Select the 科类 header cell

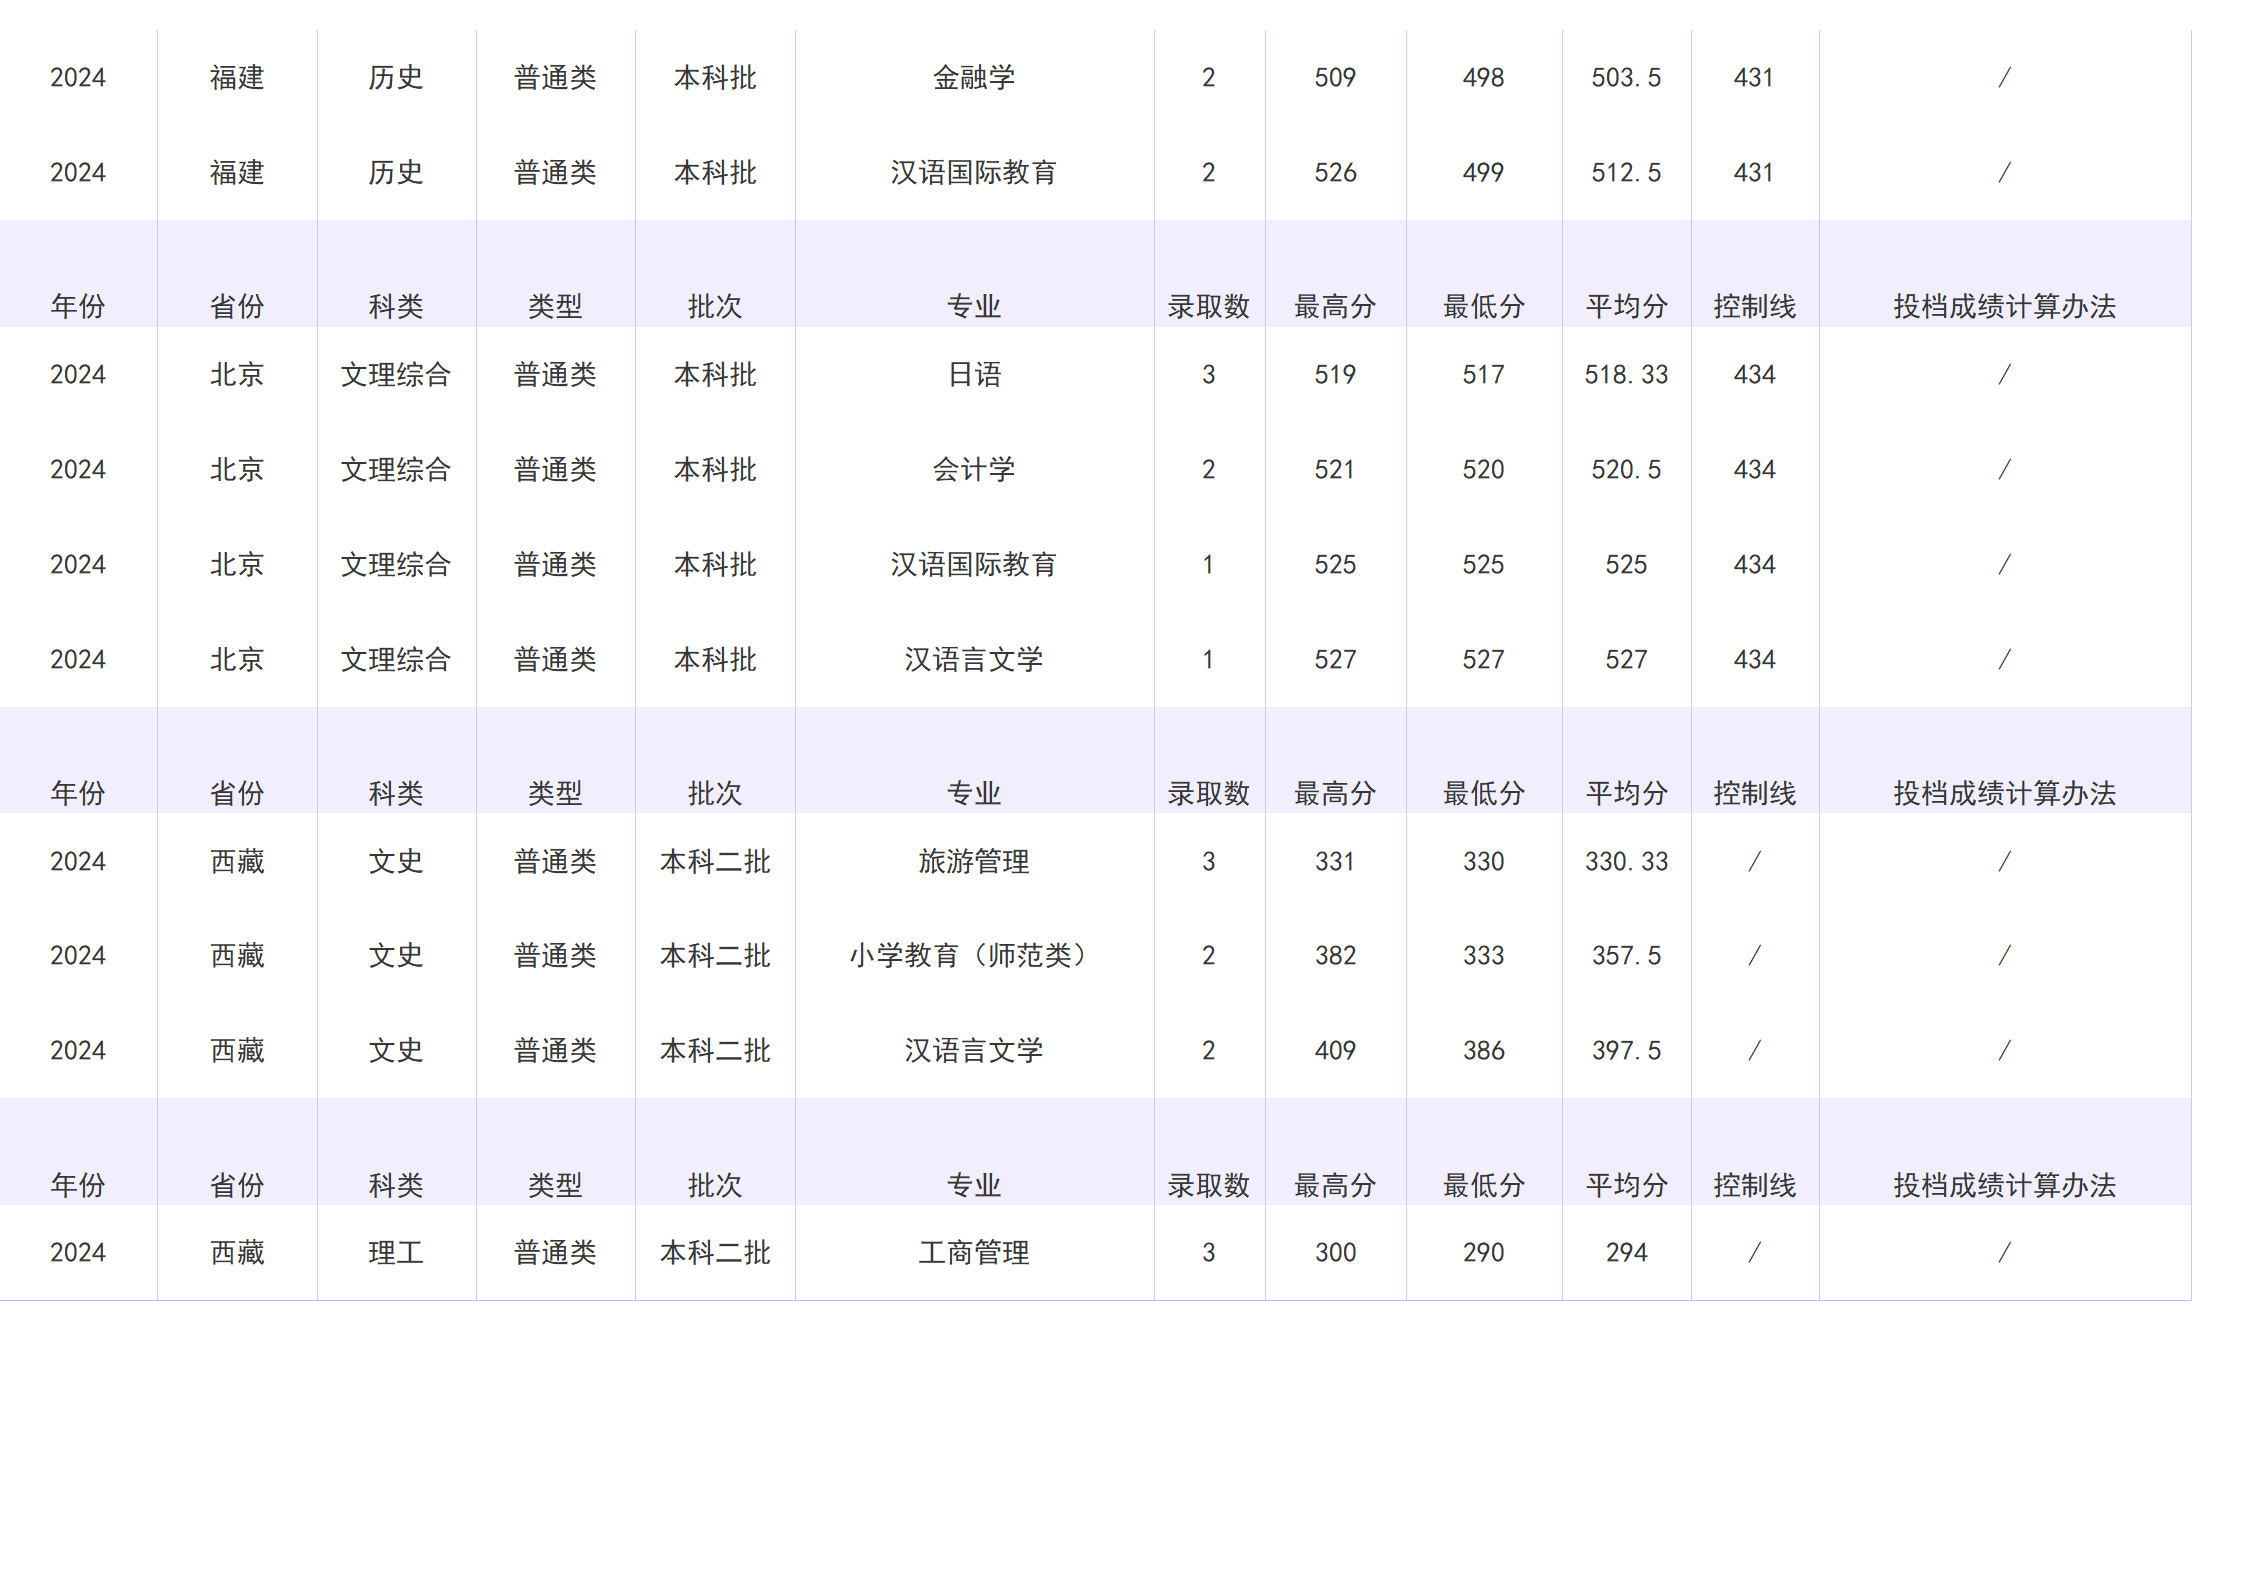[x=396, y=306]
